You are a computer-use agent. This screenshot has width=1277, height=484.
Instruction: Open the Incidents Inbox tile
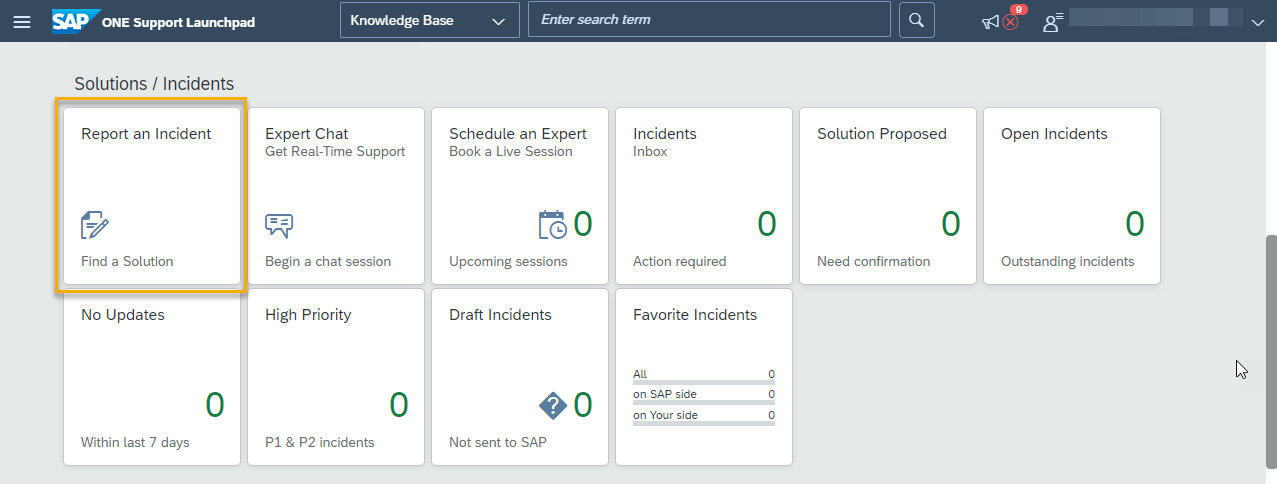pyautogui.click(x=704, y=196)
